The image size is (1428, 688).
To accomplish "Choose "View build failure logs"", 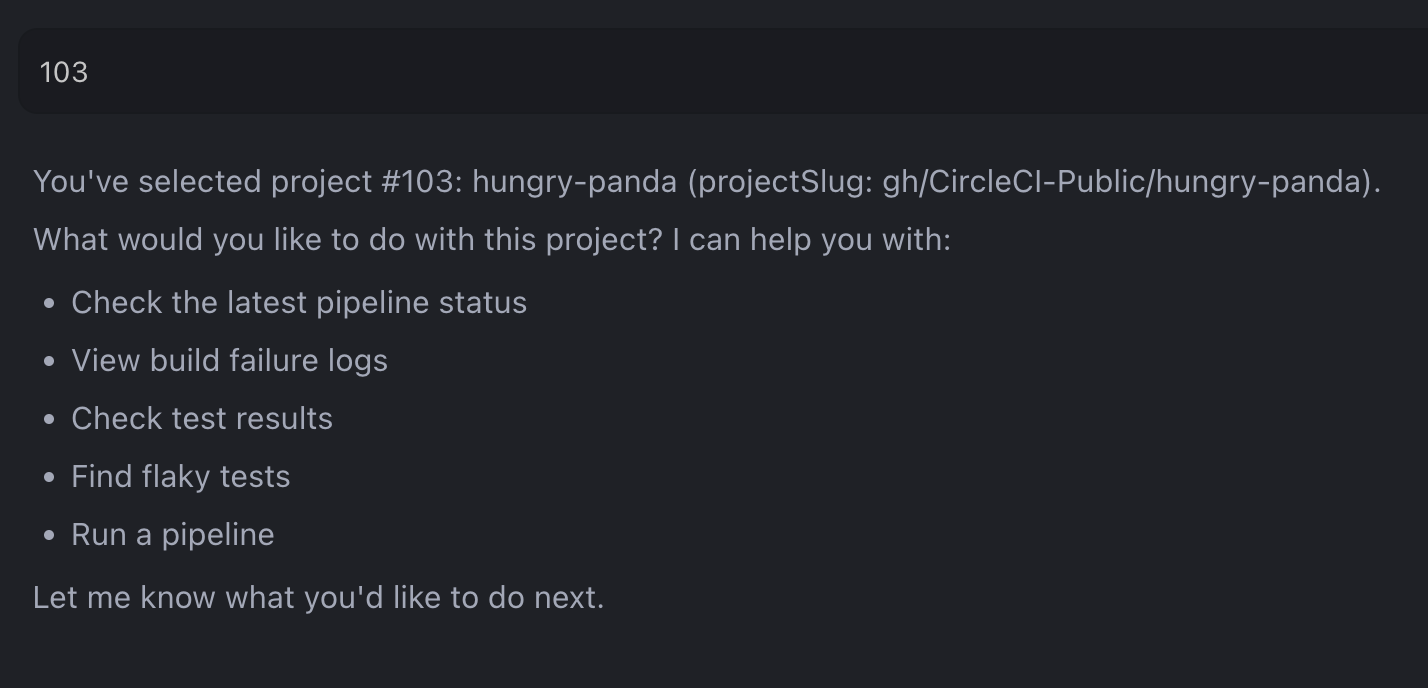I will [229, 360].
